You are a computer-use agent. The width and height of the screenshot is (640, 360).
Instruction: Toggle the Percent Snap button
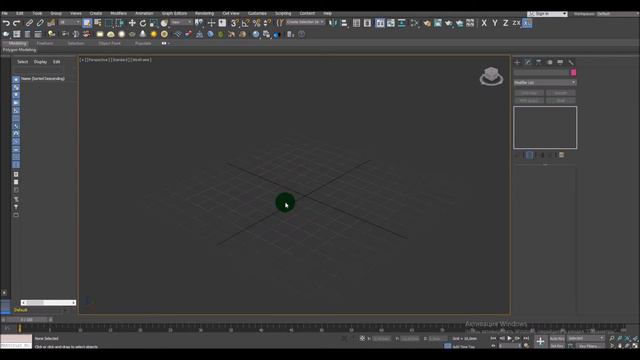(256, 23)
